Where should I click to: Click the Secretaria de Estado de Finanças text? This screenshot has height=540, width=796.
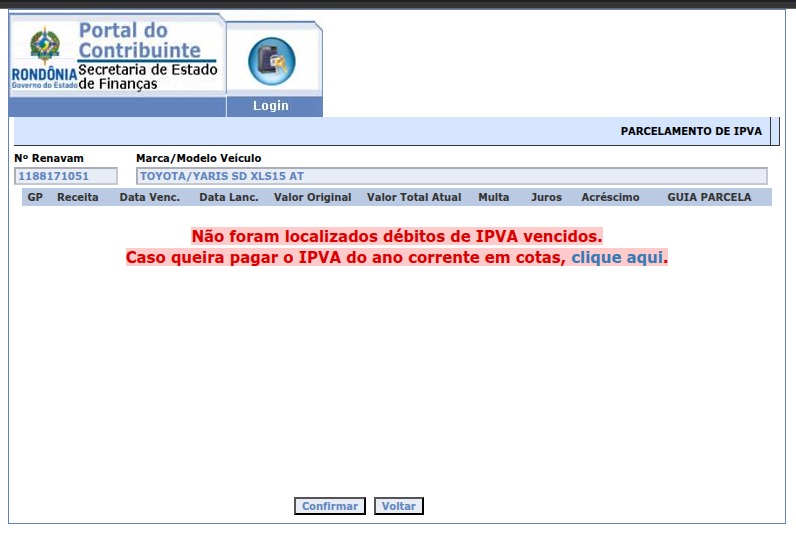coord(146,77)
